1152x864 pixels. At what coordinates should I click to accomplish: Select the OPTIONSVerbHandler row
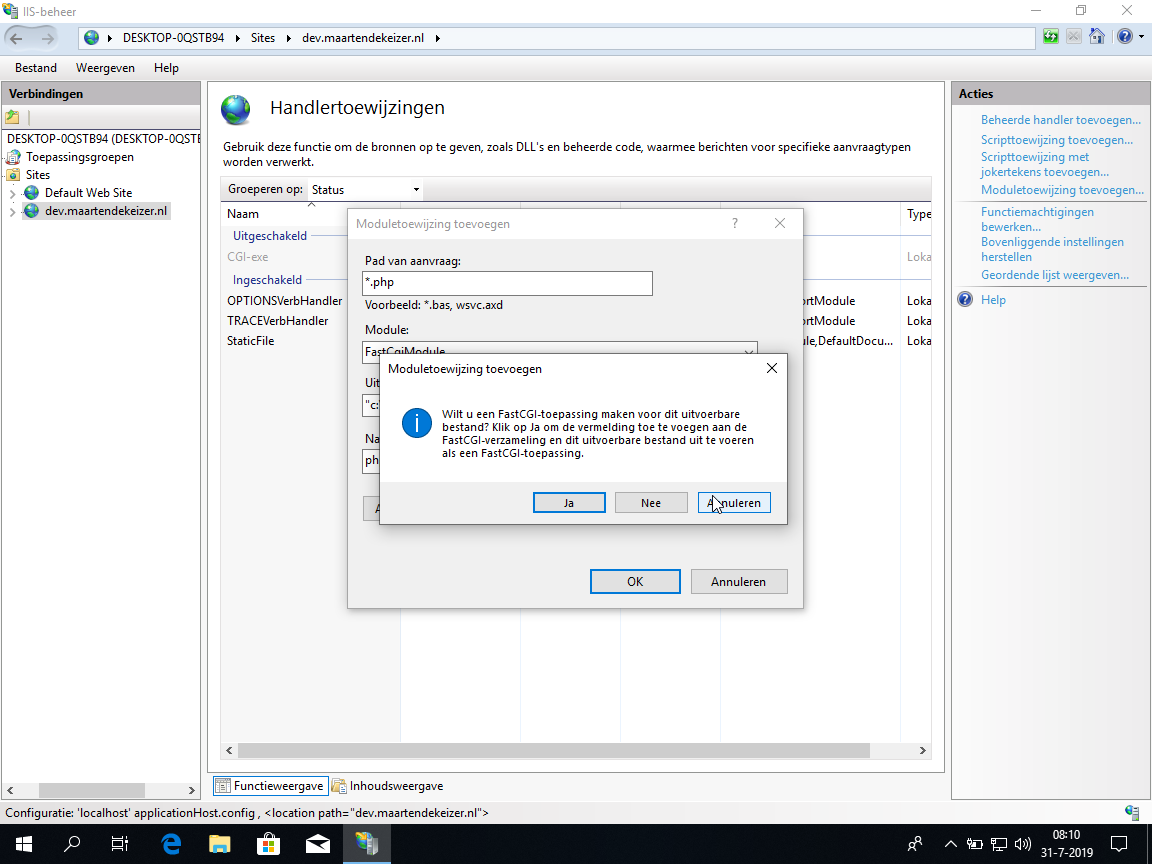pos(284,300)
